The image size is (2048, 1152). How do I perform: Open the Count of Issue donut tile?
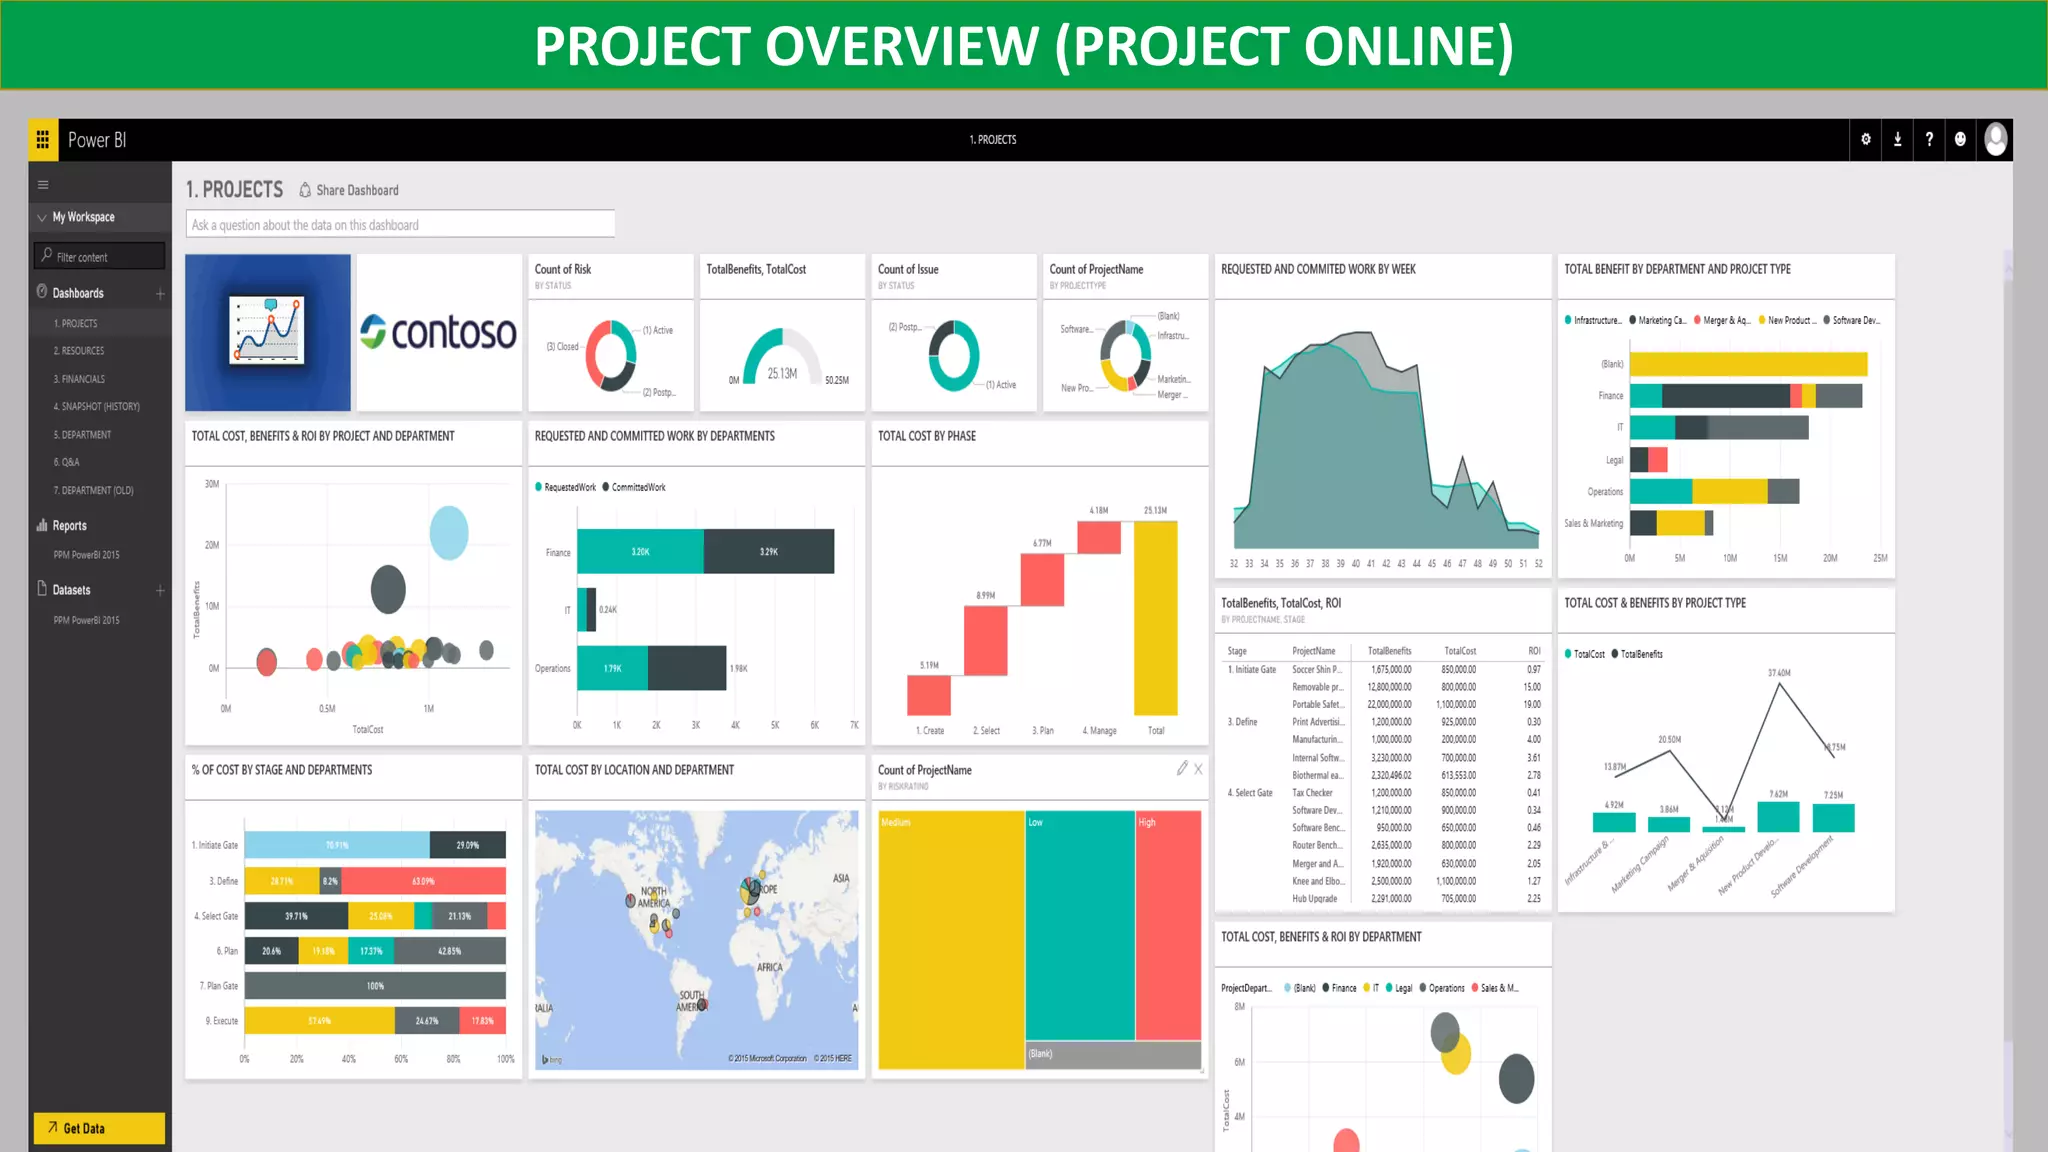(x=954, y=332)
